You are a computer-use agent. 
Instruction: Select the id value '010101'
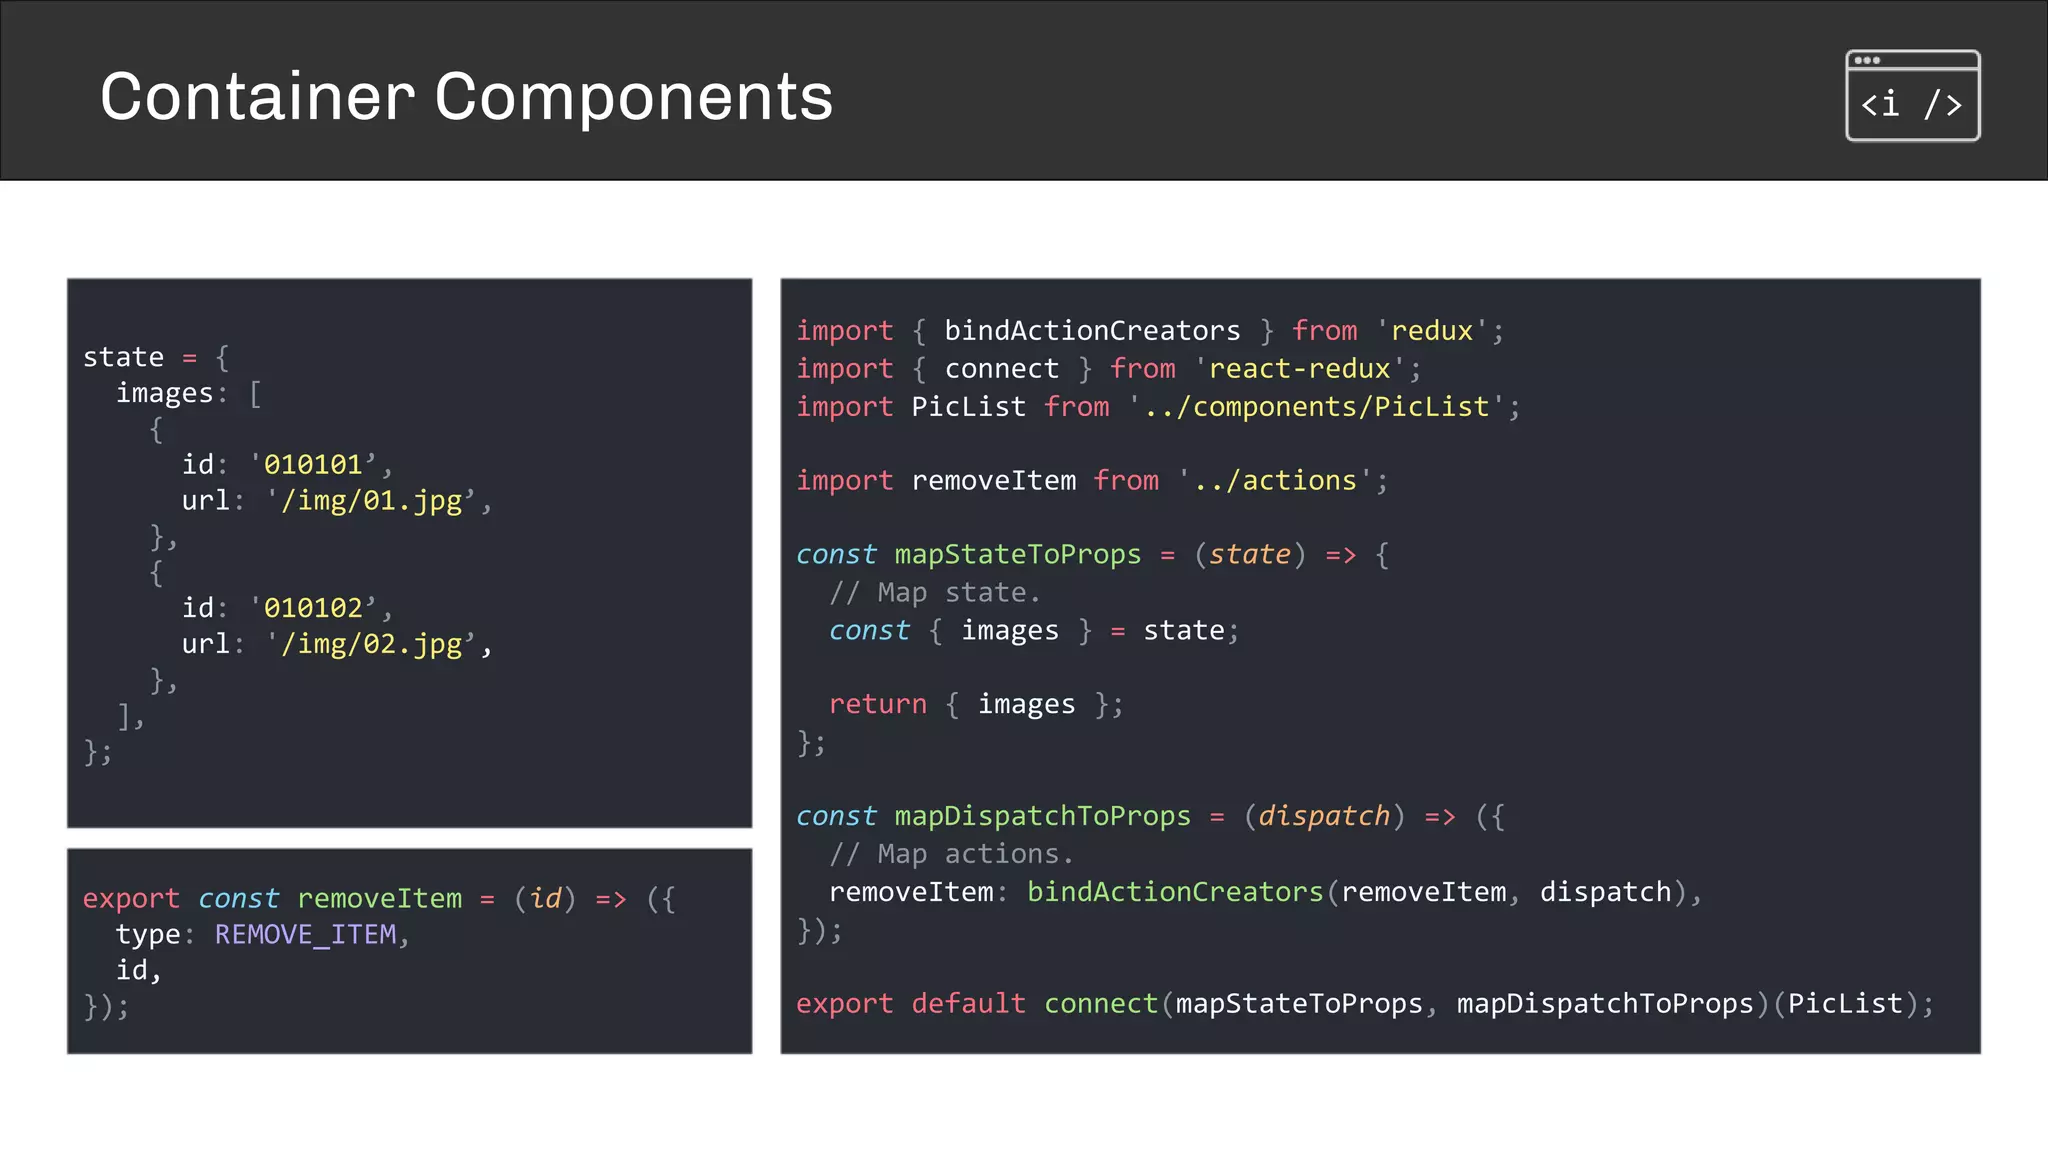312,464
